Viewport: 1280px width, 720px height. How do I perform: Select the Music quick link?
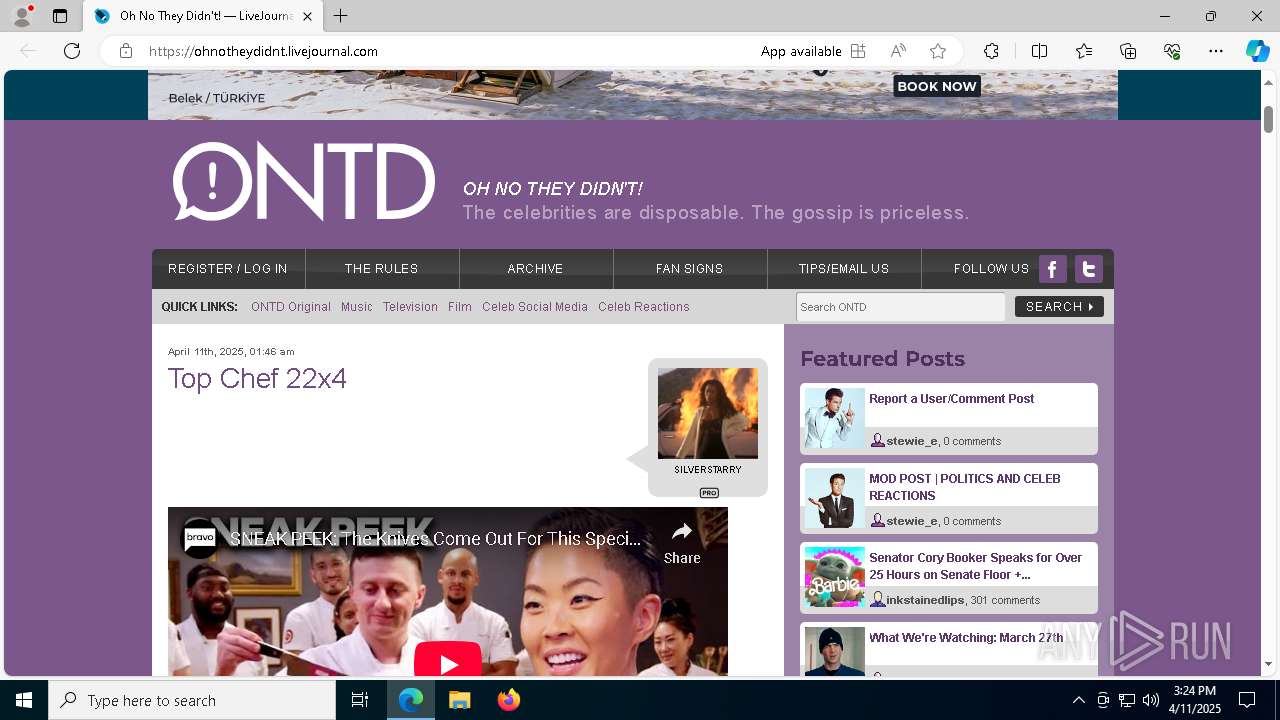[x=357, y=307]
